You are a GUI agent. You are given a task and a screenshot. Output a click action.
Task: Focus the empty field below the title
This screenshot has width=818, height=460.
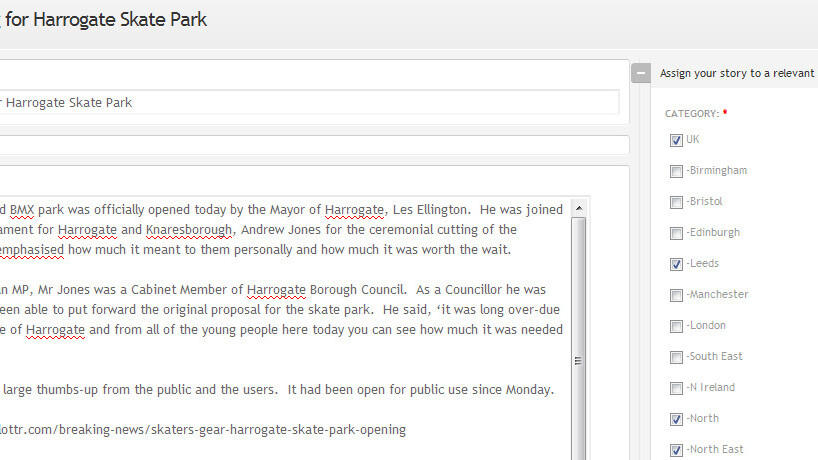click(x=300, y=146)
